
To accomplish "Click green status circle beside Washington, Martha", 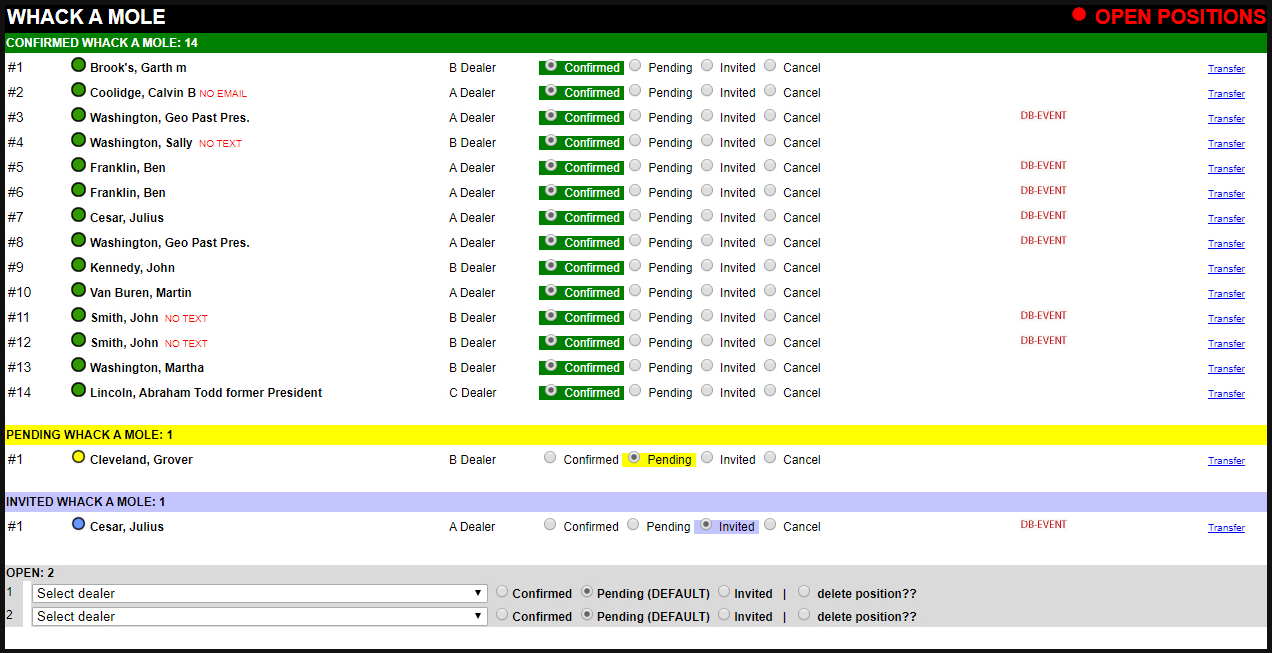I will coord(79,365).
